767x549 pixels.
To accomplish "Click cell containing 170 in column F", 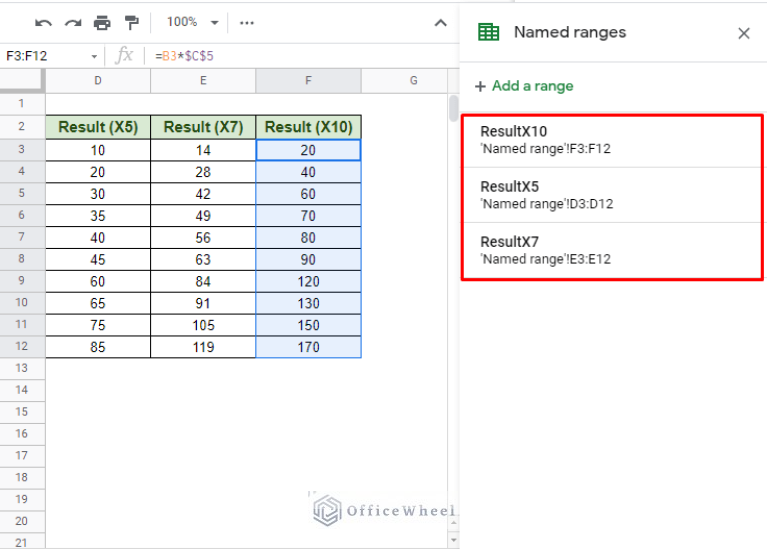I will tap(308, 347).
